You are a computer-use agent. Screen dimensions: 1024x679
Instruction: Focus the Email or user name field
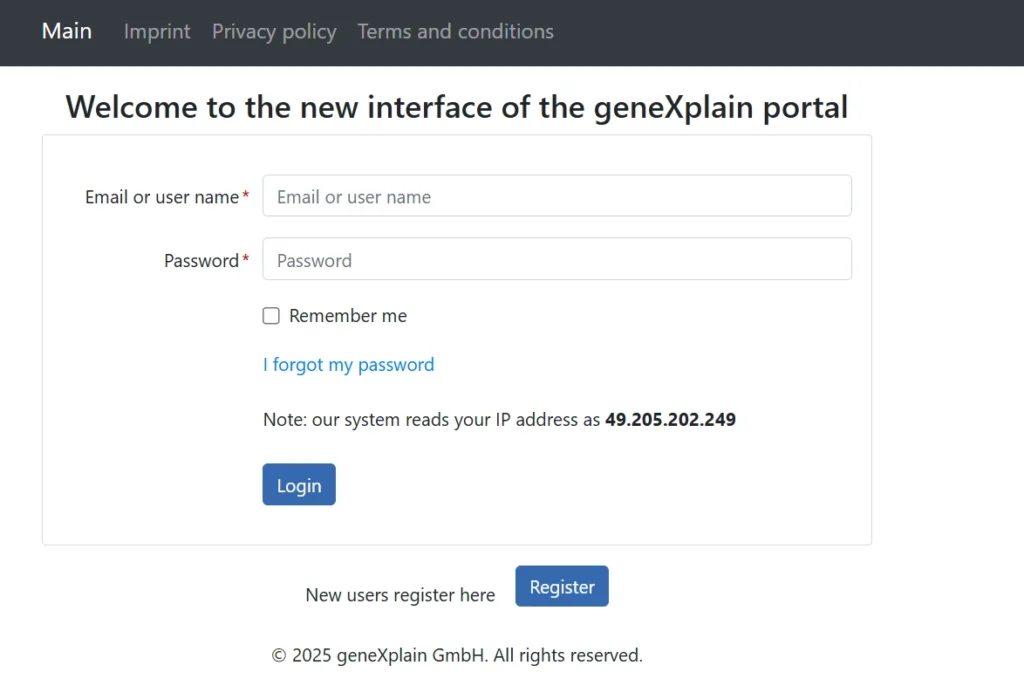pyautogui.click(x=556, y=196)
